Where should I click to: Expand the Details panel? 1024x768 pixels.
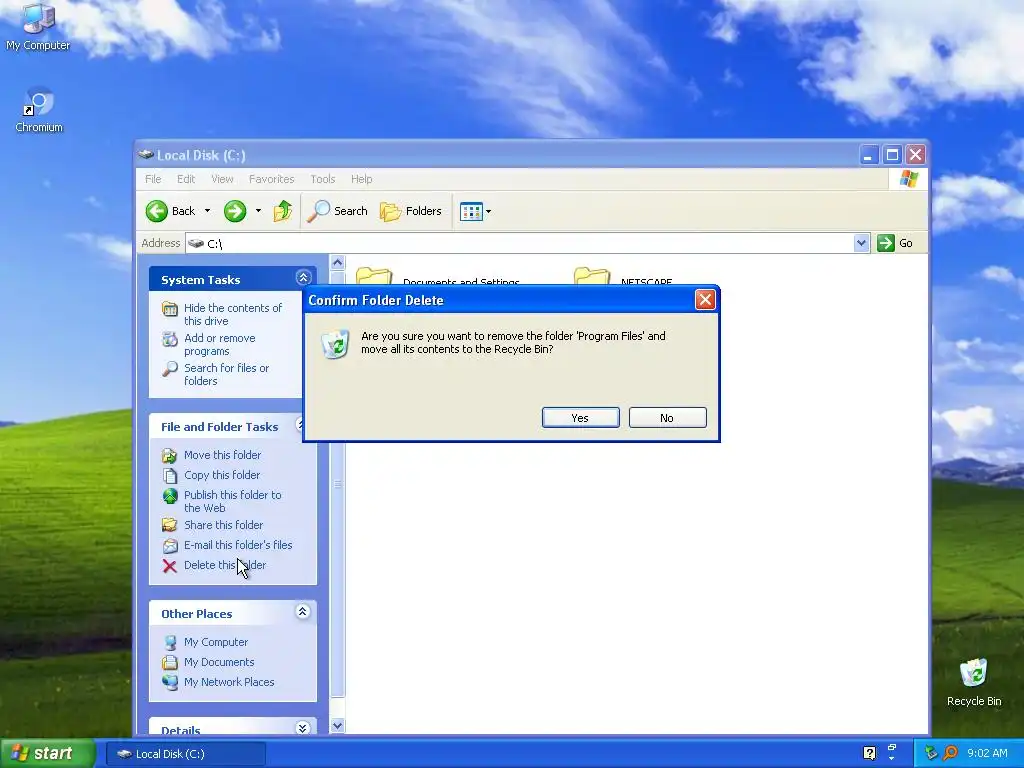tap(302, 728)
